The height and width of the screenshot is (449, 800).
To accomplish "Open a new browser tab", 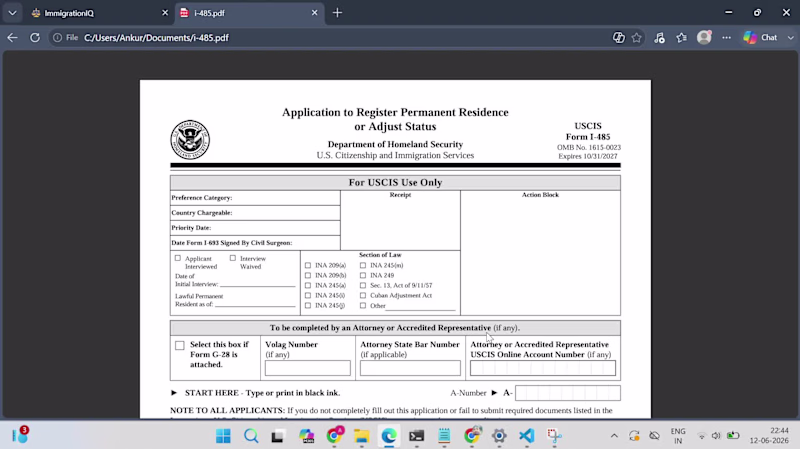I will pos(337,13).
